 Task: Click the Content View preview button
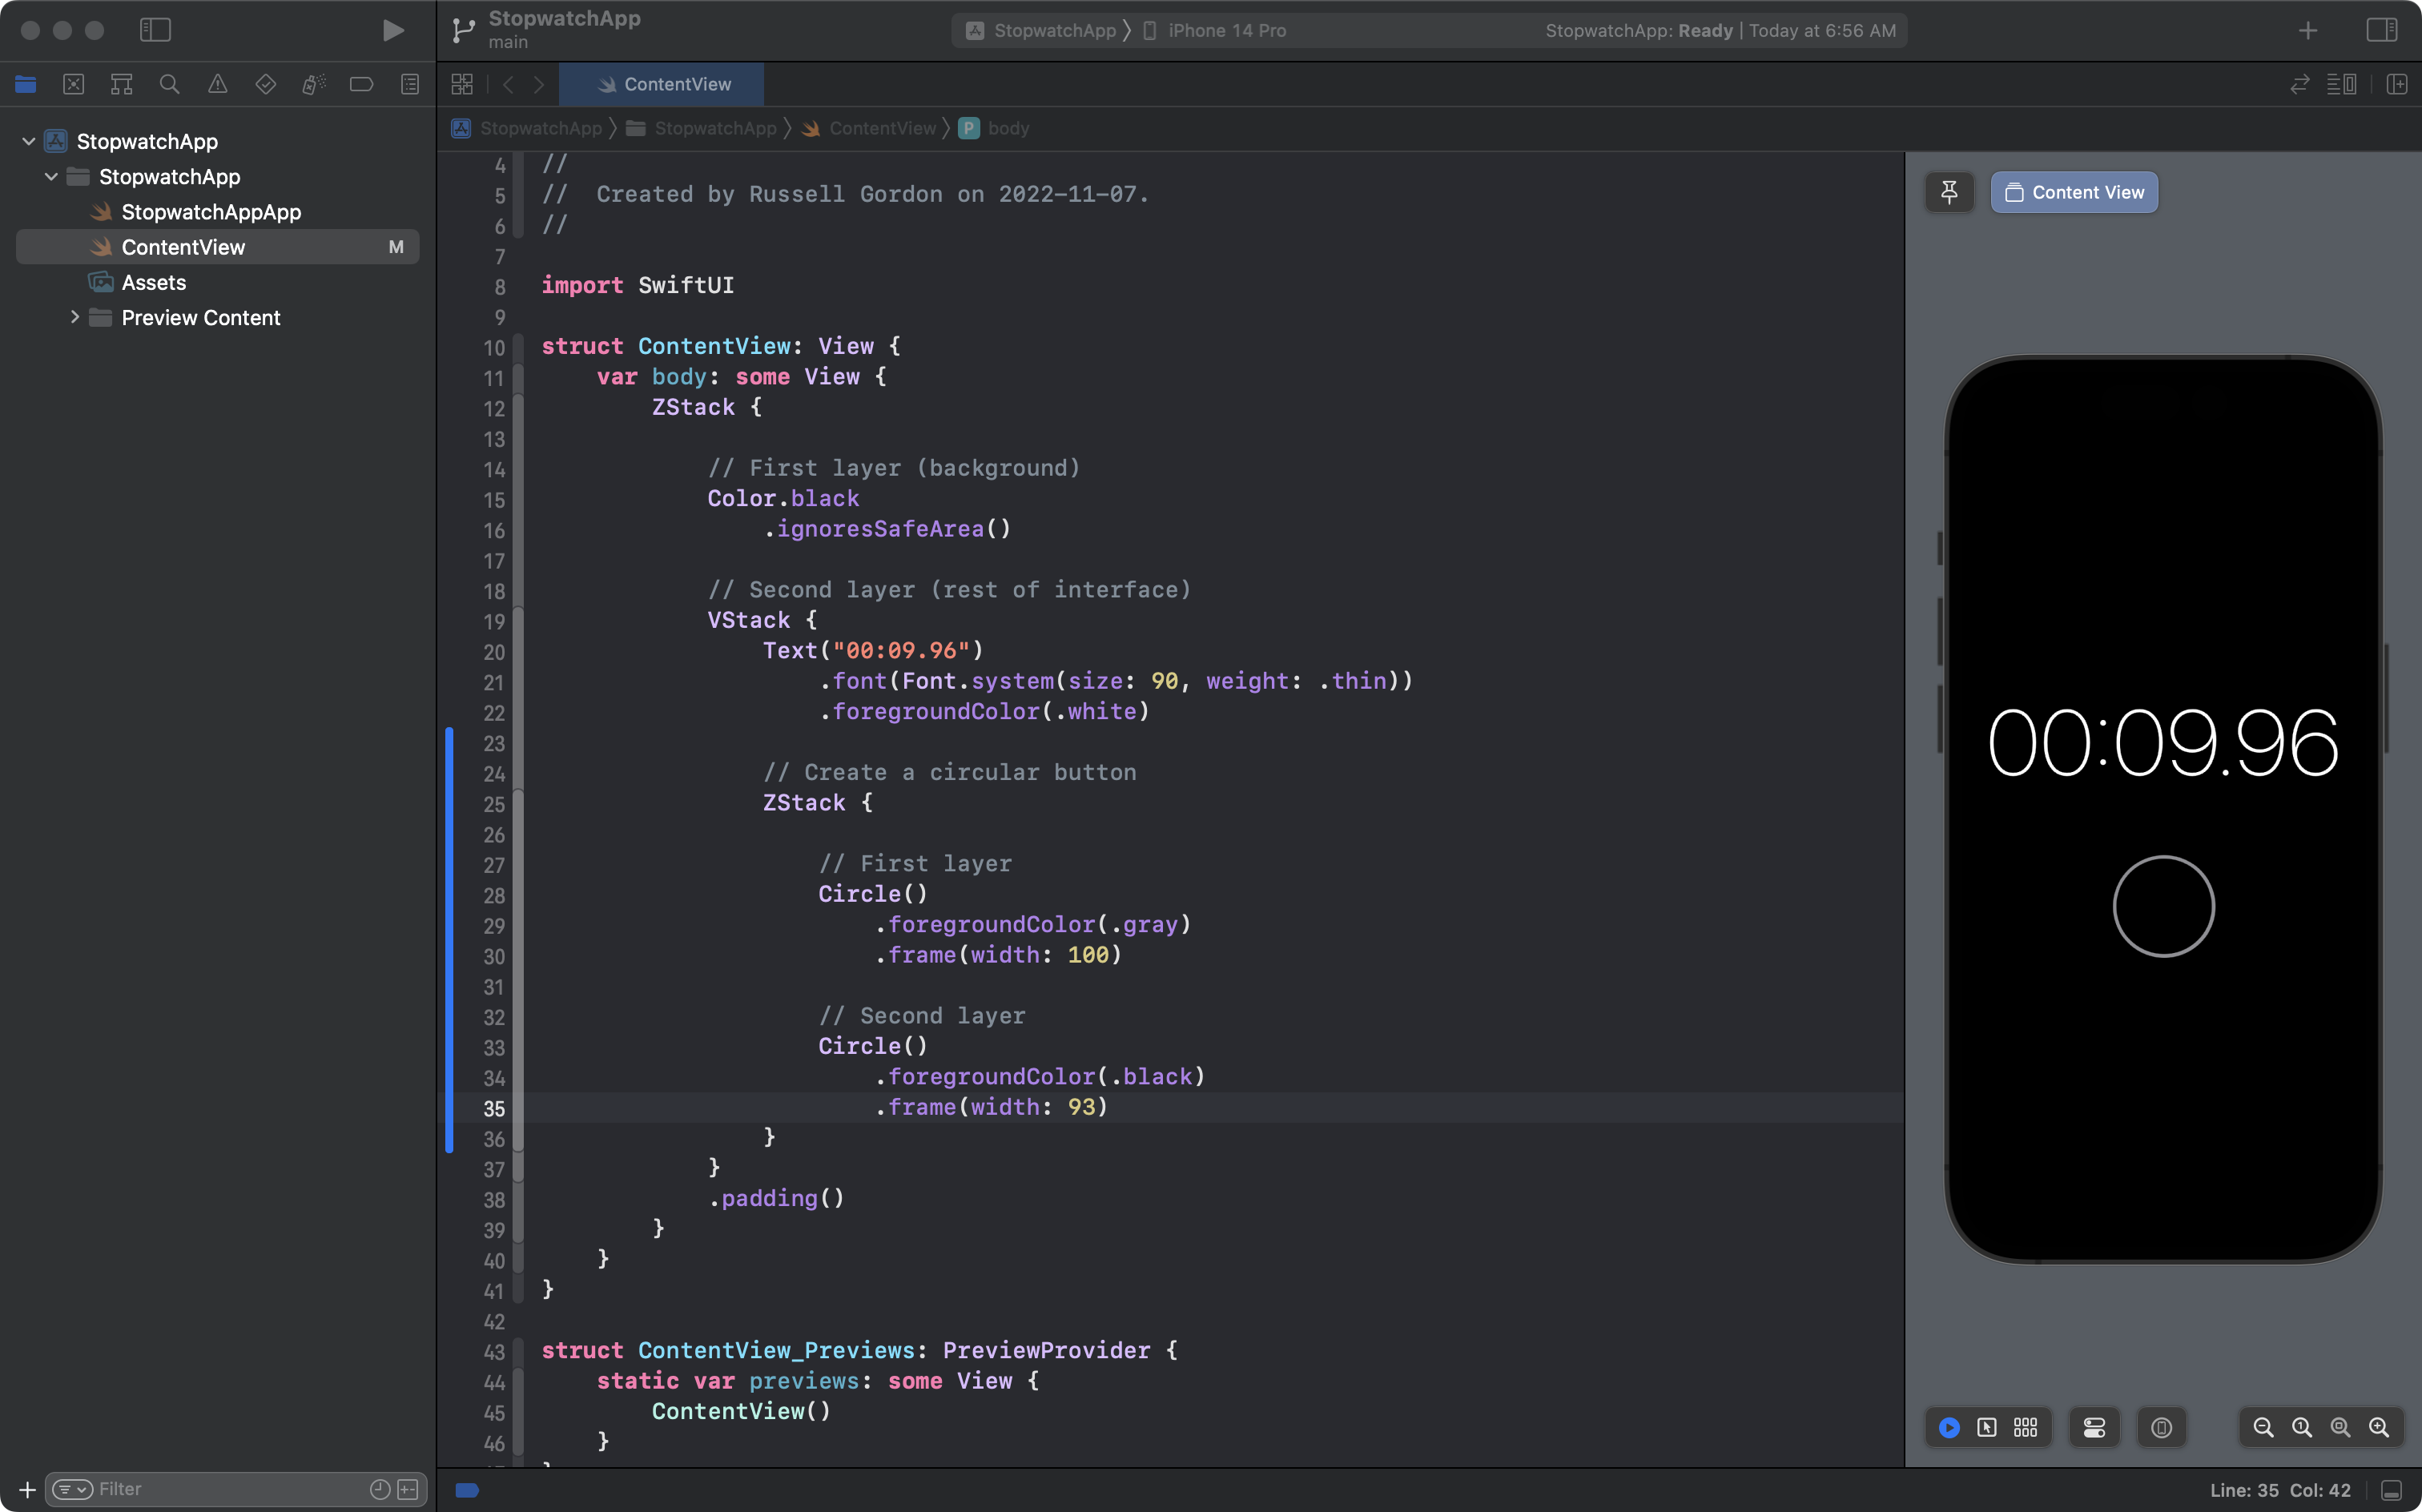(x=2074, y=192)
